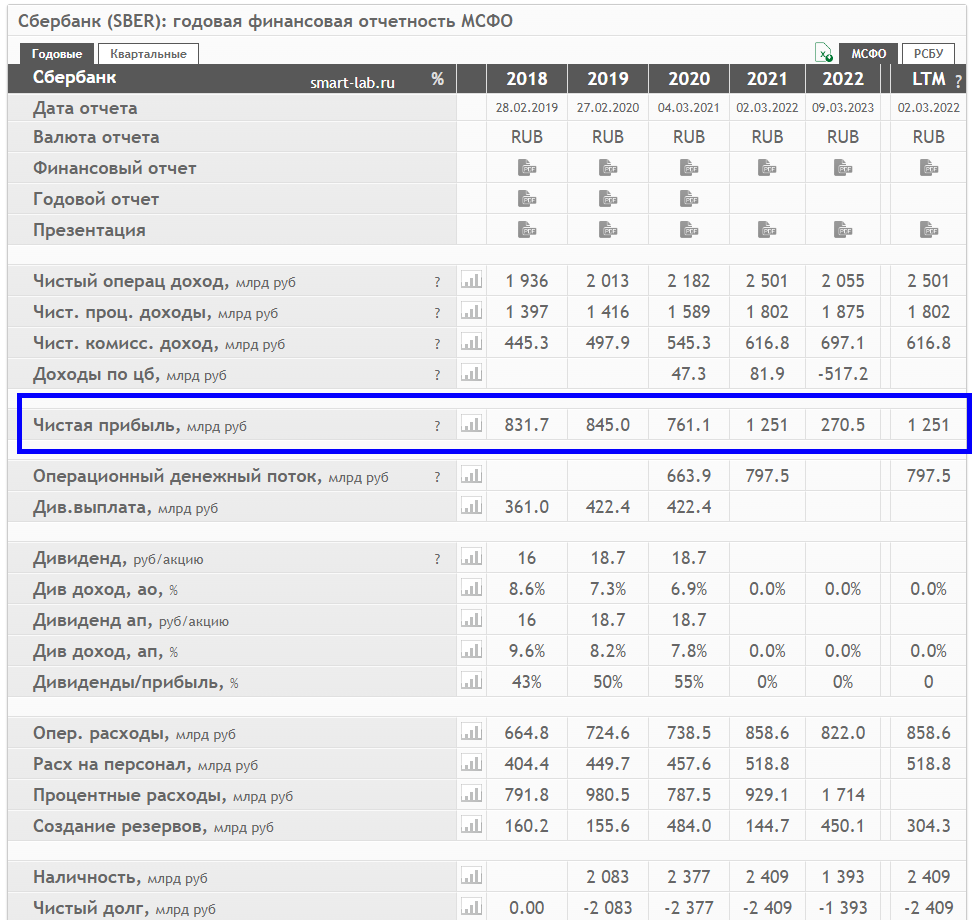Show chart for Див доход, ао
This screenshot has height=920, width=977.
(x=472, y=589)
